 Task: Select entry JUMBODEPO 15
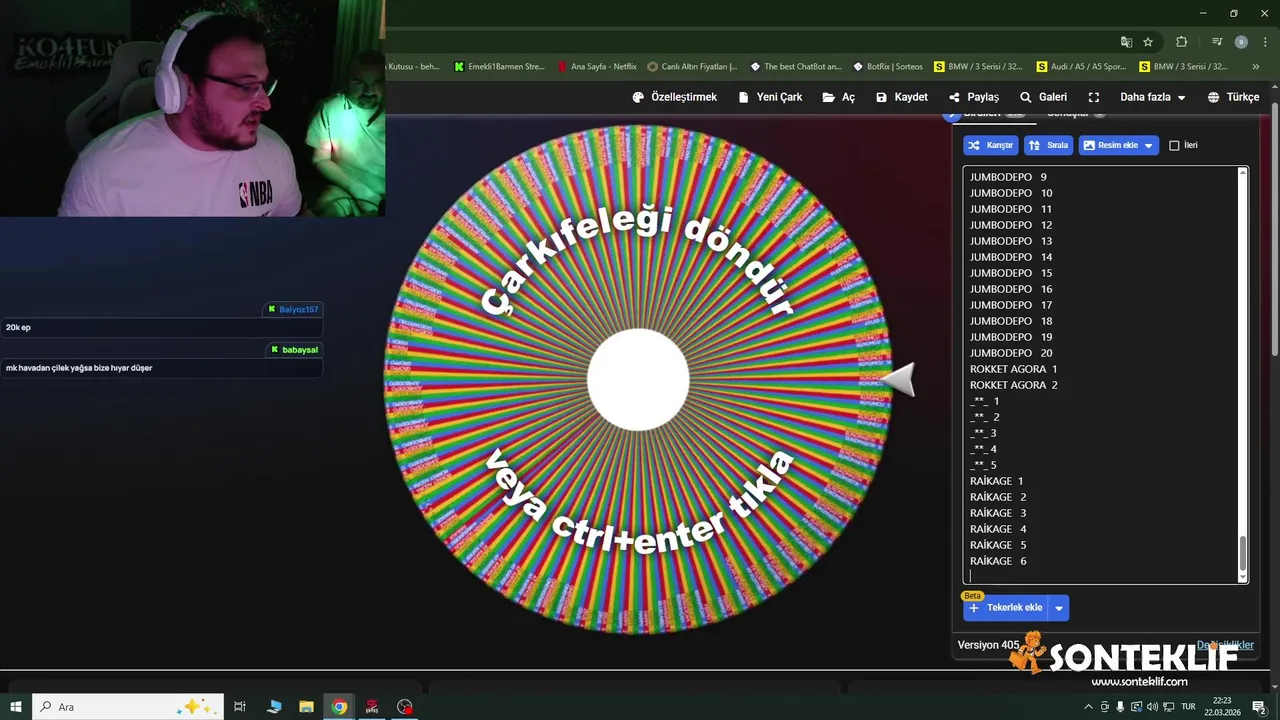1011,273
